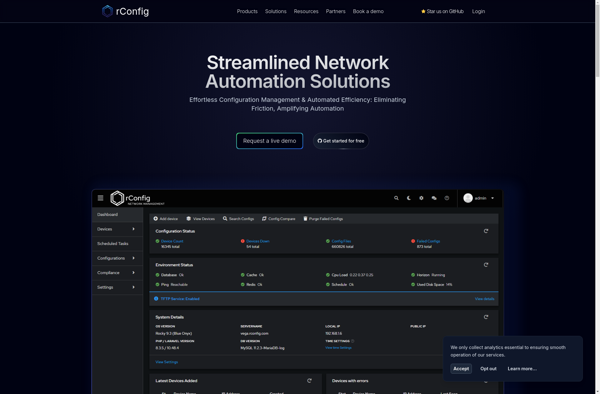
Task: Click the rConfig Network Management dashboard logo
Action: tap(137, 198)
